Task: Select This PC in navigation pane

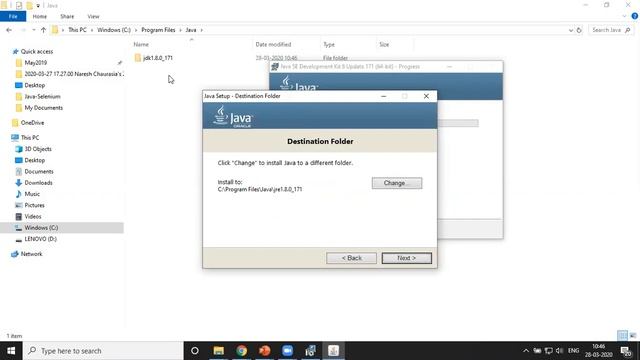Action: [x=30, y=138]
